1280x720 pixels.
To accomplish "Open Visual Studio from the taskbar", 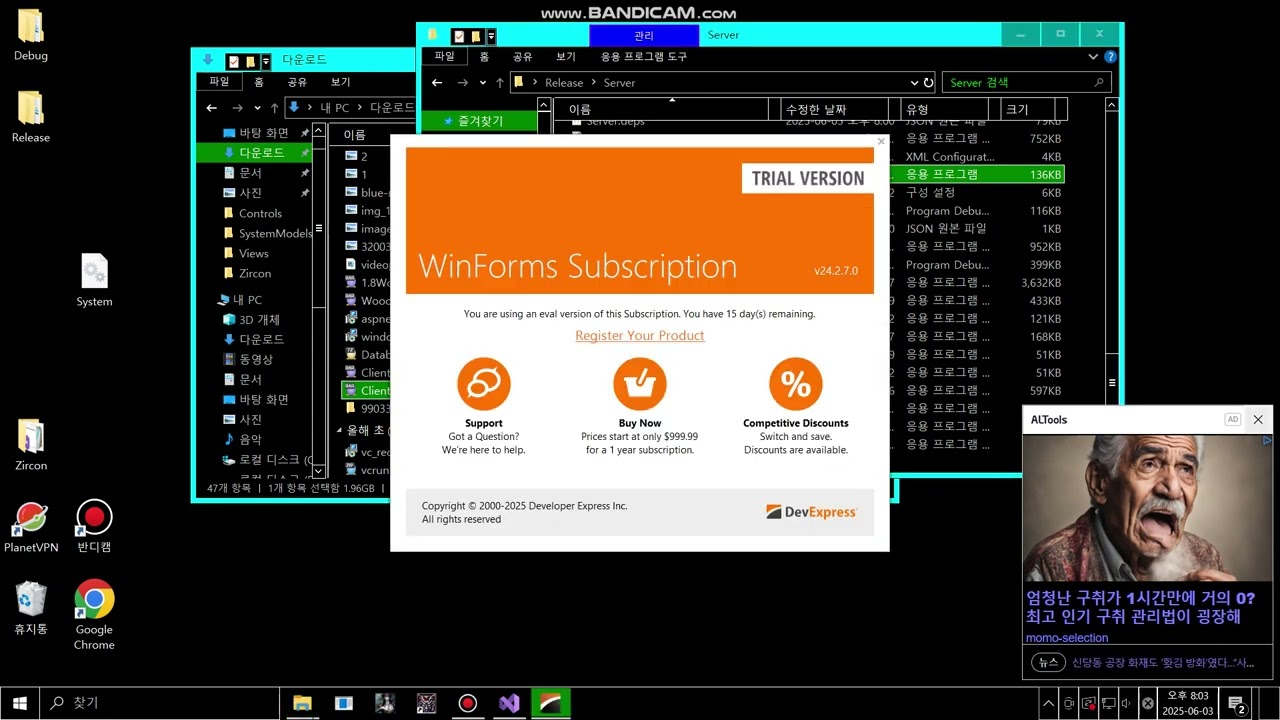I will [x=509, y=703].
